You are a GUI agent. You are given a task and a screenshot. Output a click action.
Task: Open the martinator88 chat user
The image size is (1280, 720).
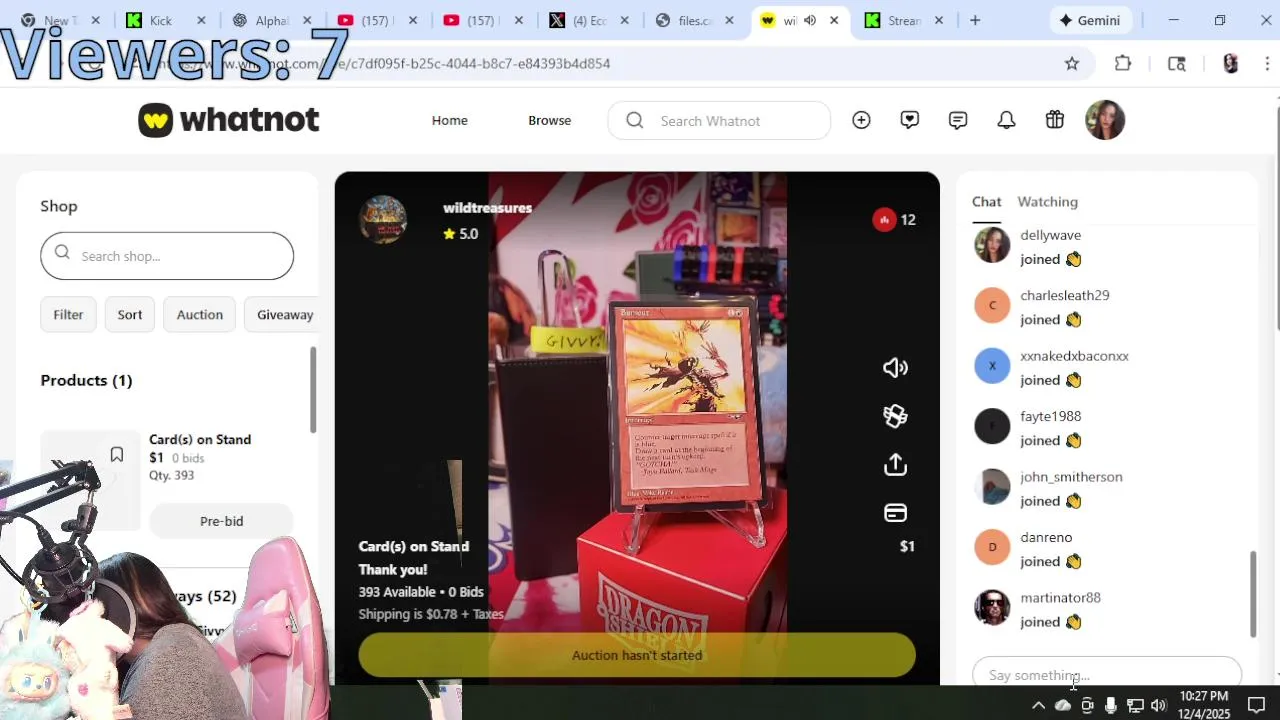(x=1060, y=598)
